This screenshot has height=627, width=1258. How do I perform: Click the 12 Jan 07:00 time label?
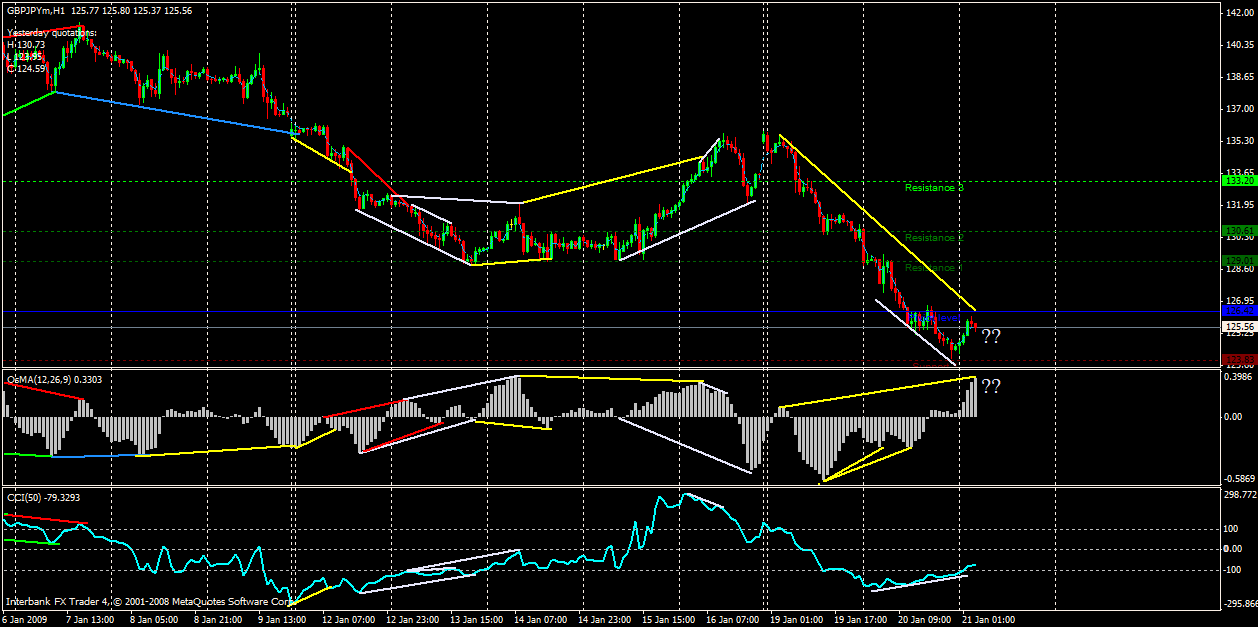click(x=347, y=619)
